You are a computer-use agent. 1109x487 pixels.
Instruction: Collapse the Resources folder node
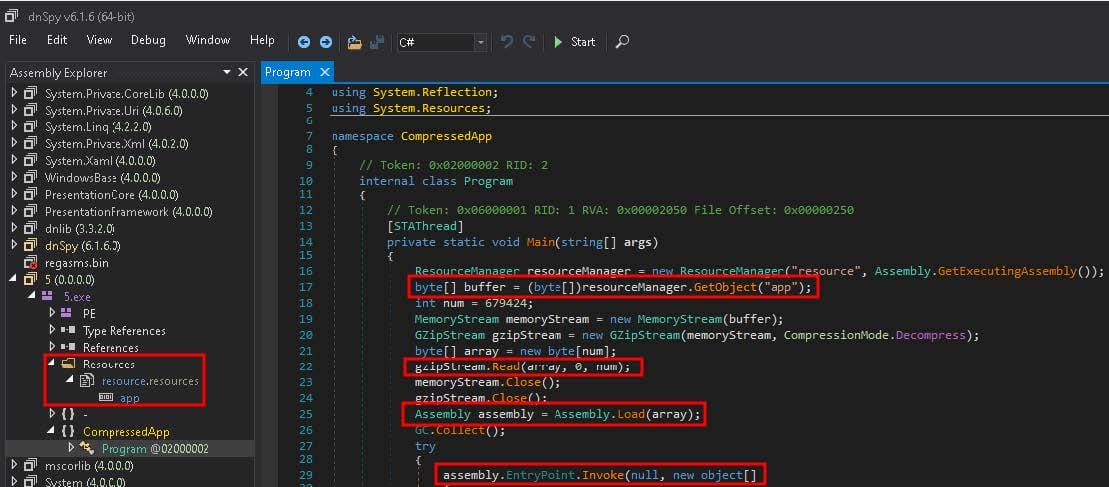(x=52, y=363)
